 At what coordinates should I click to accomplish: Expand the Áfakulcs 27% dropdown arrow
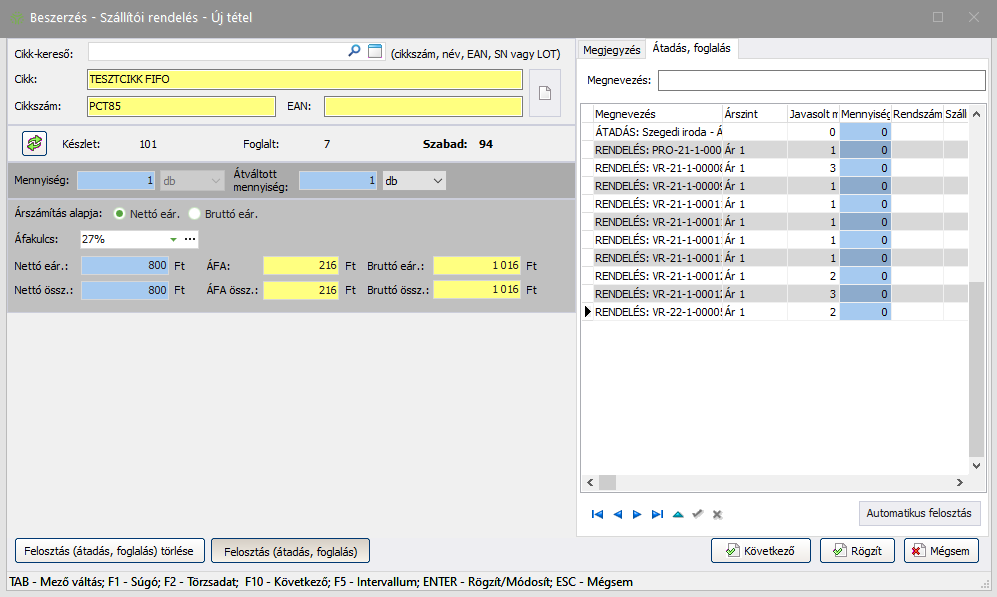coord(172,239)
